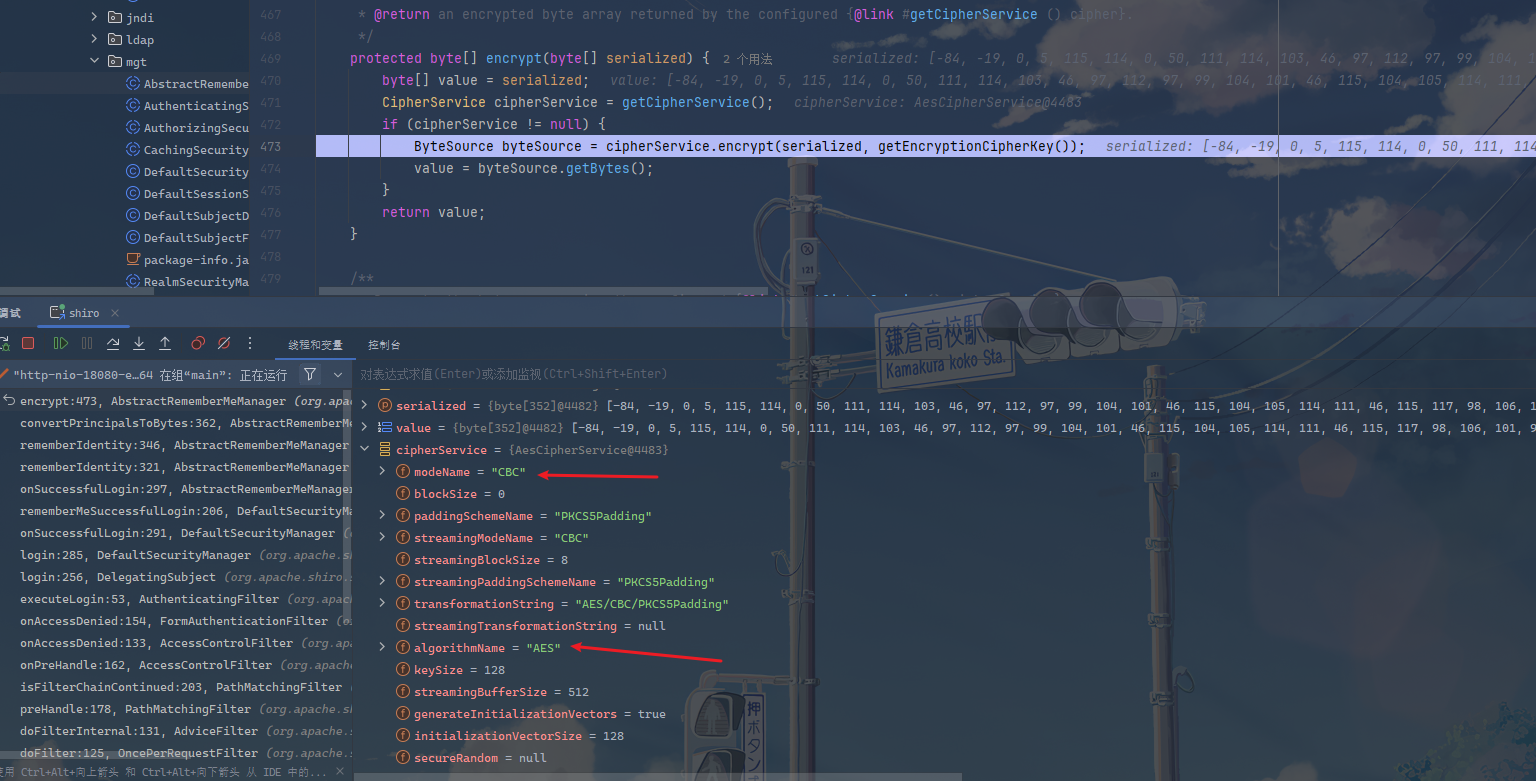Expand the paddingSchemeName field
The image size is (1536, 781).
coord(382,515)
